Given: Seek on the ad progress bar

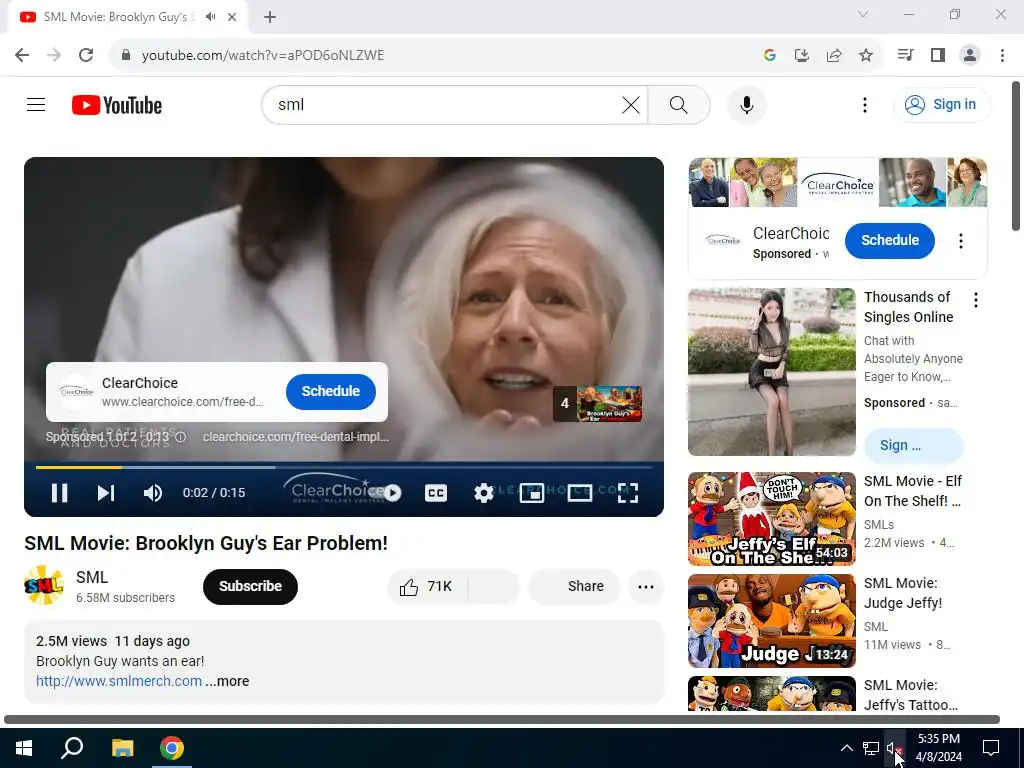Looking at the screenshot, I should tap(344, 468).
